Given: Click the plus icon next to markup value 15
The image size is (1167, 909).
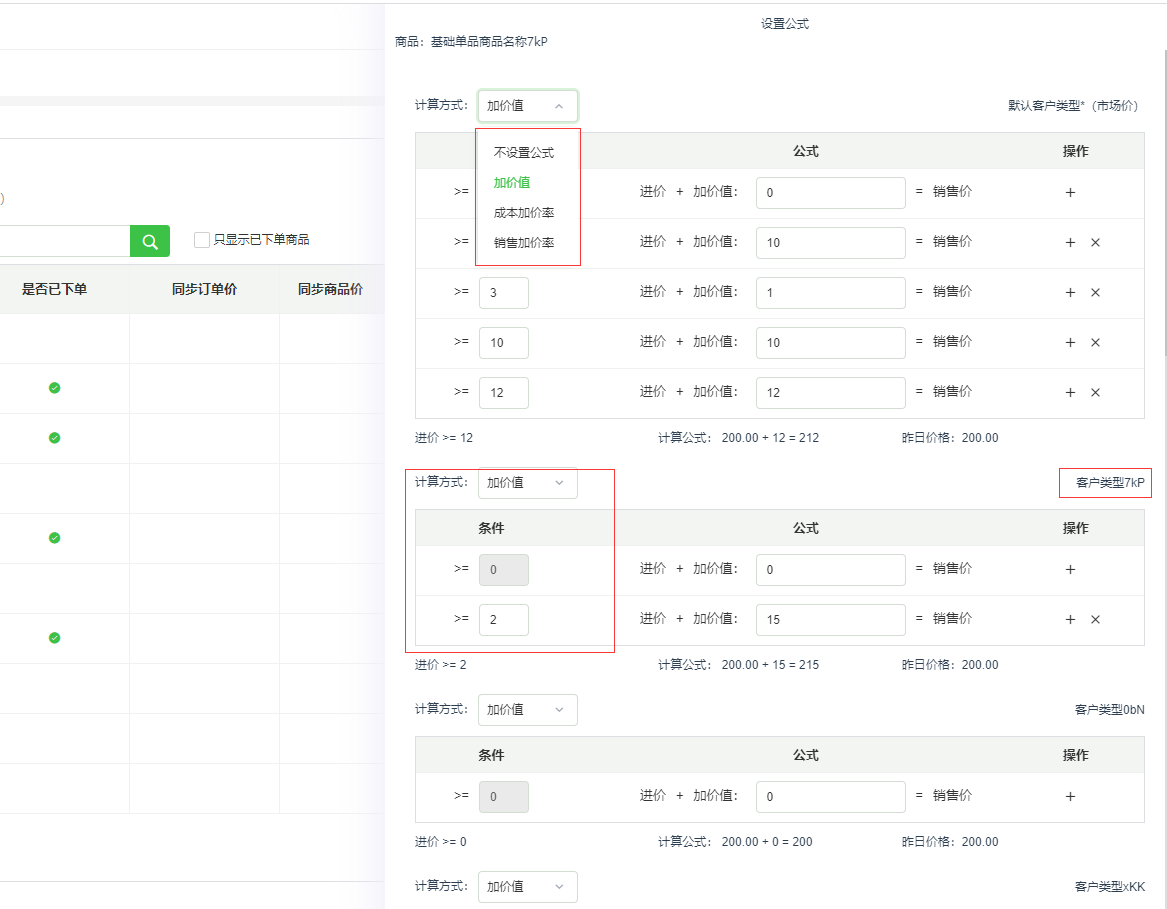Looking at the screenshot, I should (1070, 619).
